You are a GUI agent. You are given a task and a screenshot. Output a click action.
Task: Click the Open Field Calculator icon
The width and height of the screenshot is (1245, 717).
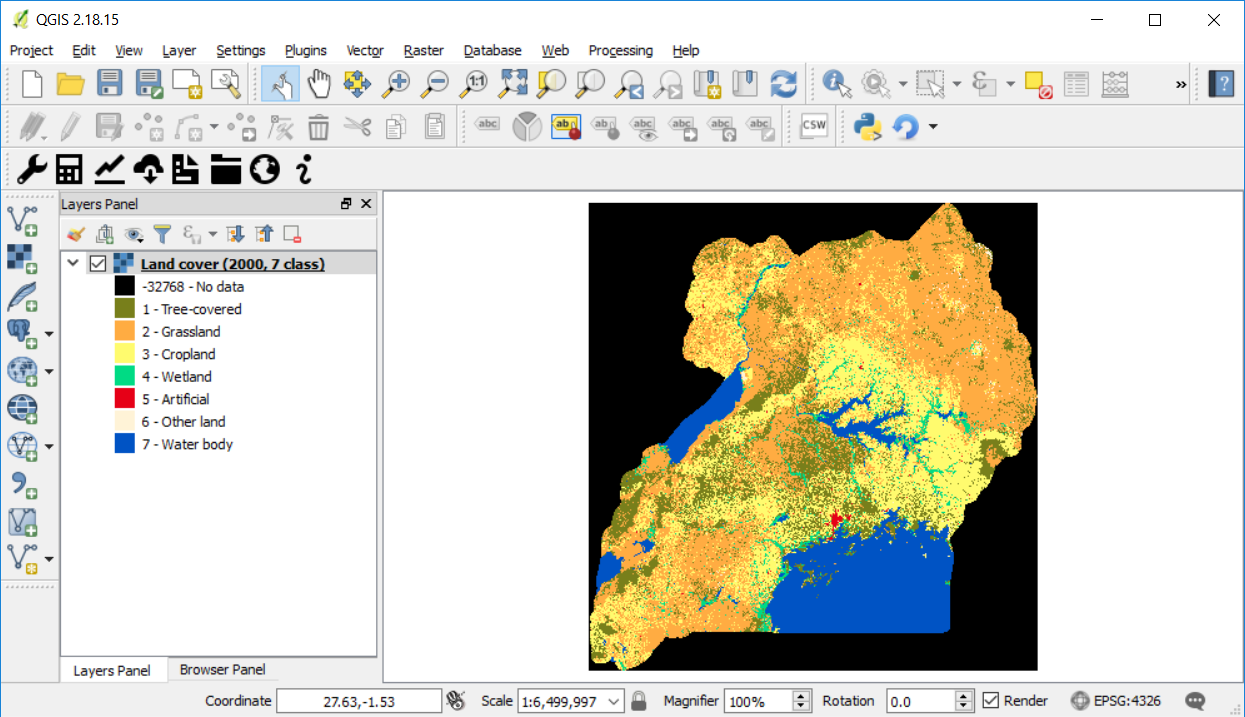coord(1116,84)
